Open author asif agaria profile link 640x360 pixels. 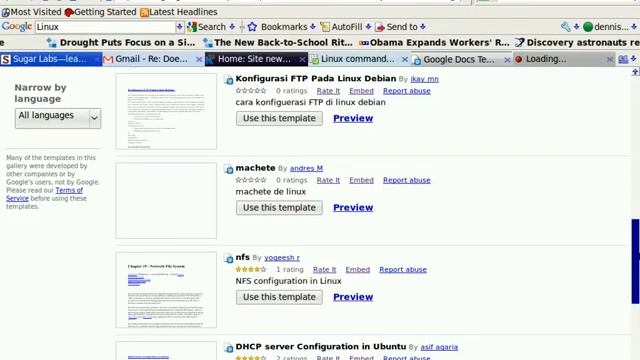439,347
